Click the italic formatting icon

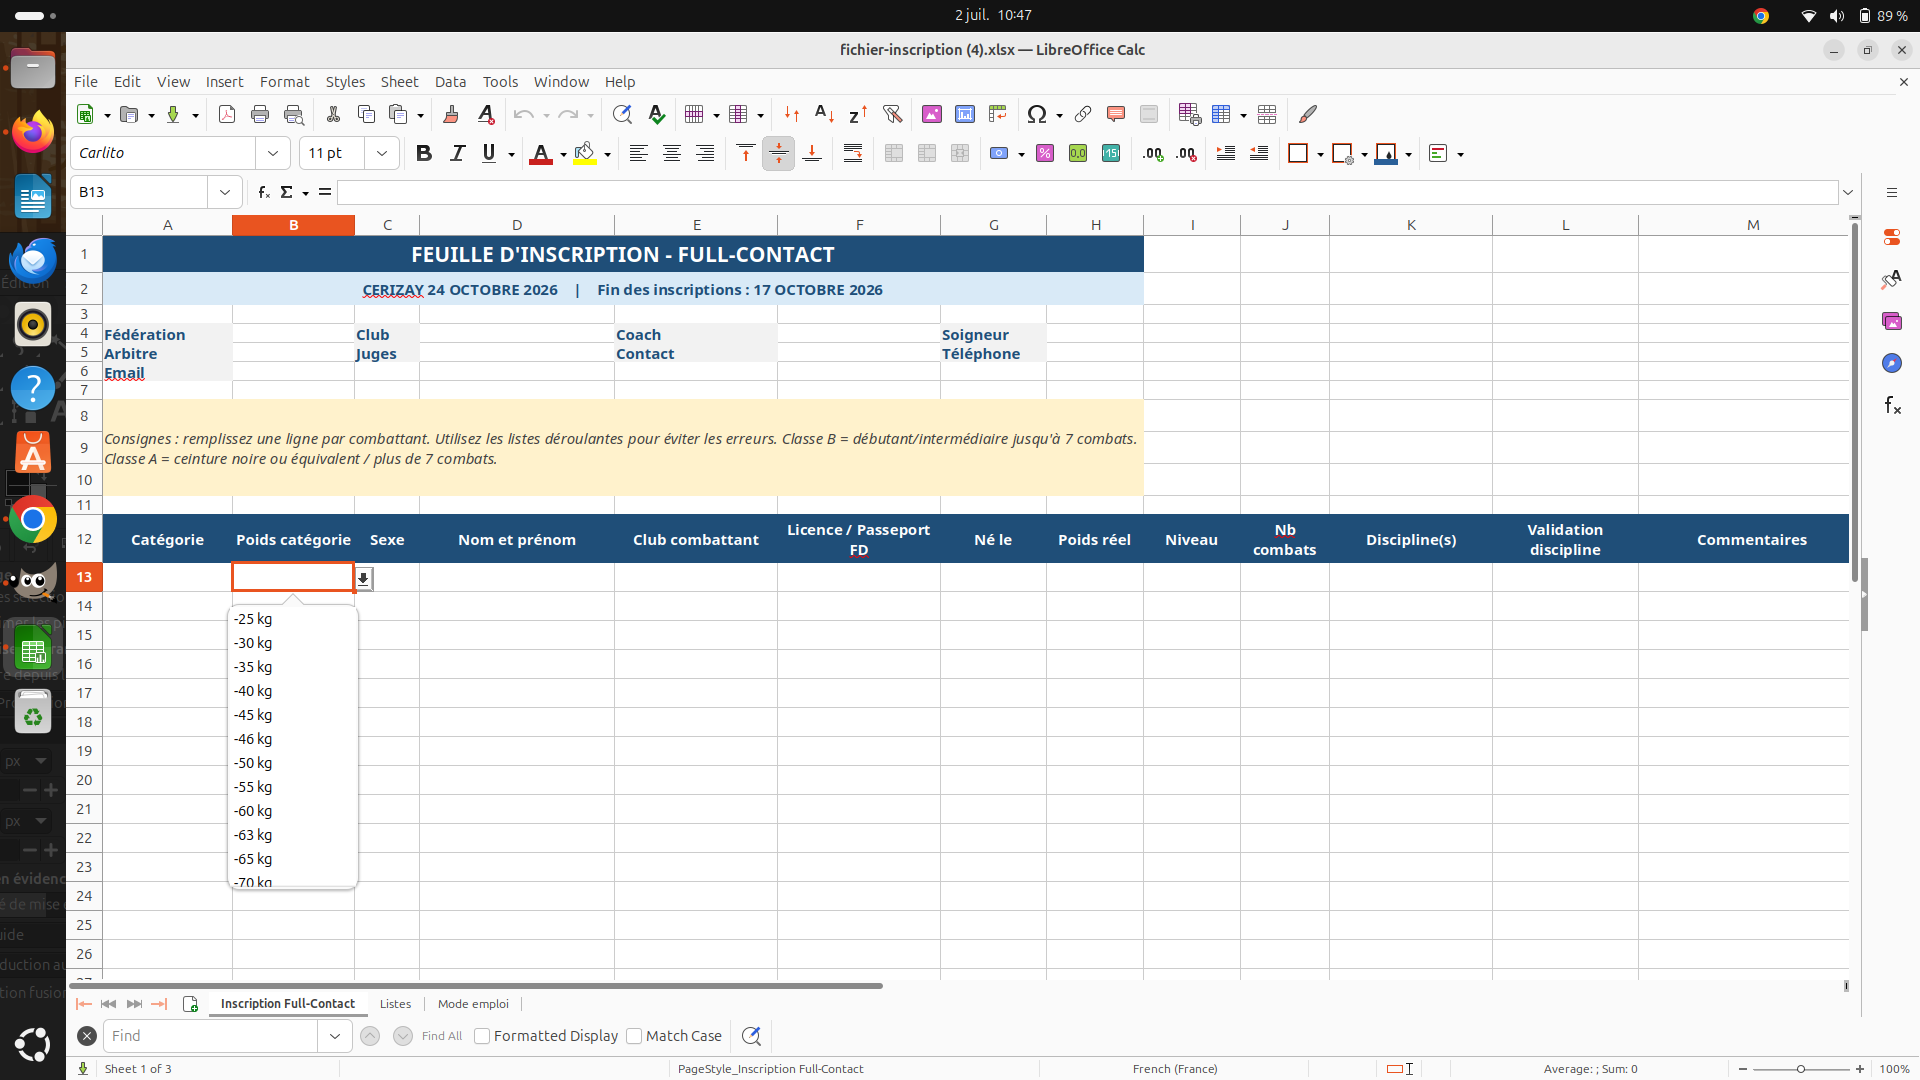(457, 153)
